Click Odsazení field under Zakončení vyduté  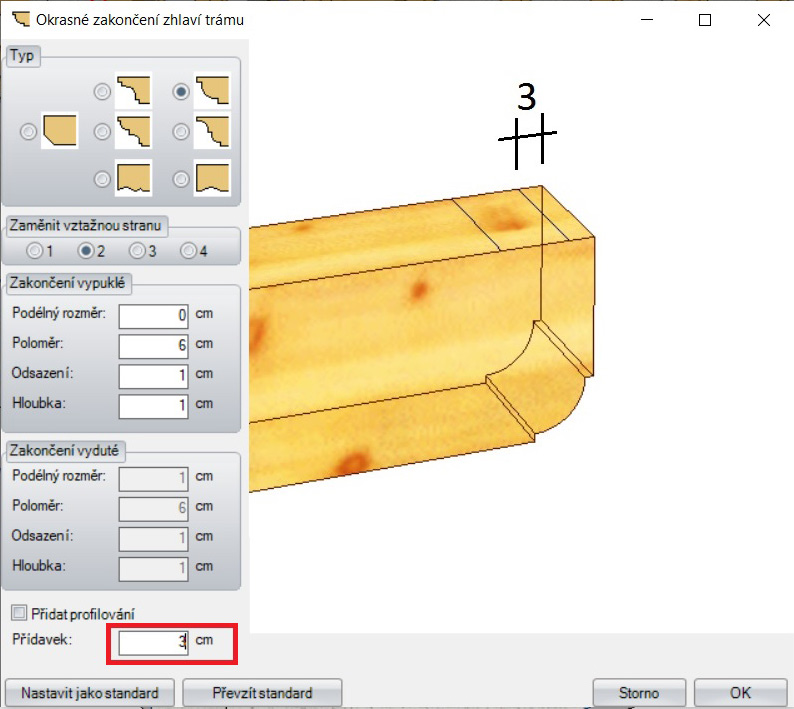coord(153,538)
